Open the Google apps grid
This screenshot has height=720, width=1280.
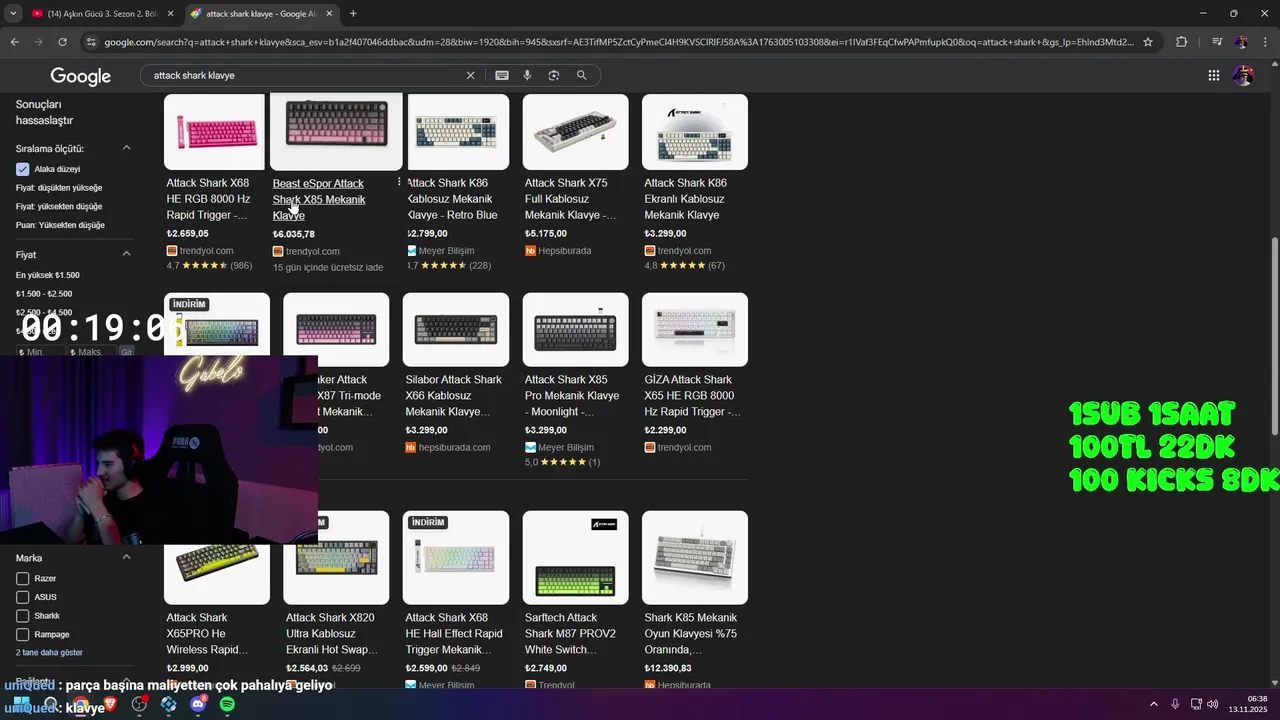click(x=1214, y=75)
